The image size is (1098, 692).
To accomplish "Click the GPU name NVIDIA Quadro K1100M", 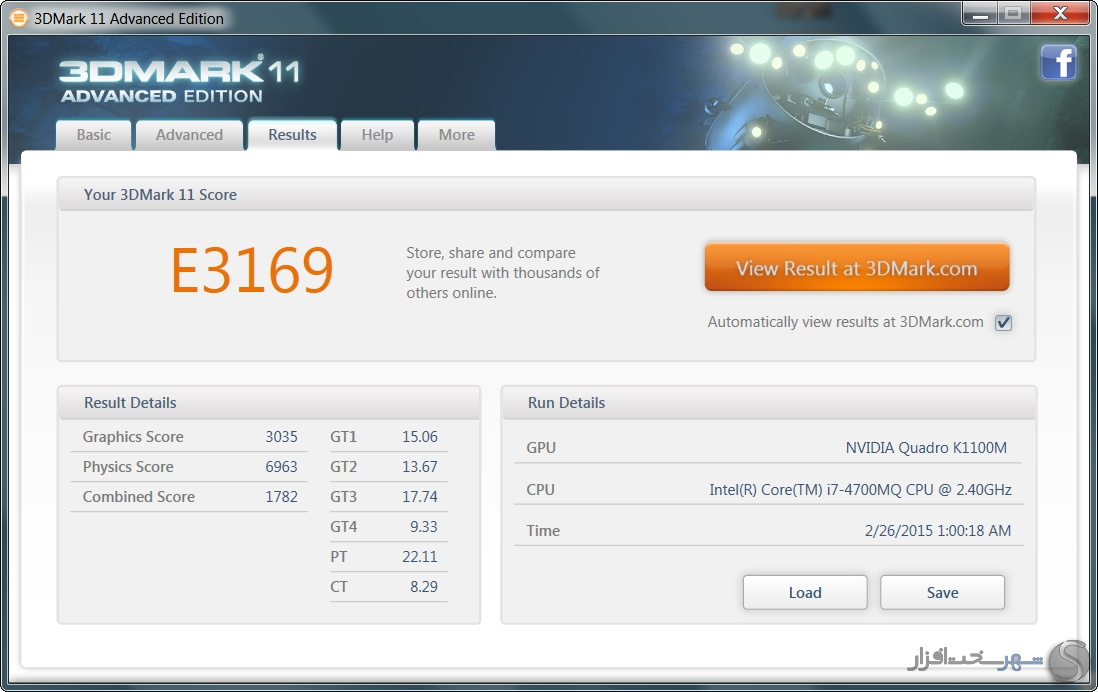I will [x=926, y=448].
